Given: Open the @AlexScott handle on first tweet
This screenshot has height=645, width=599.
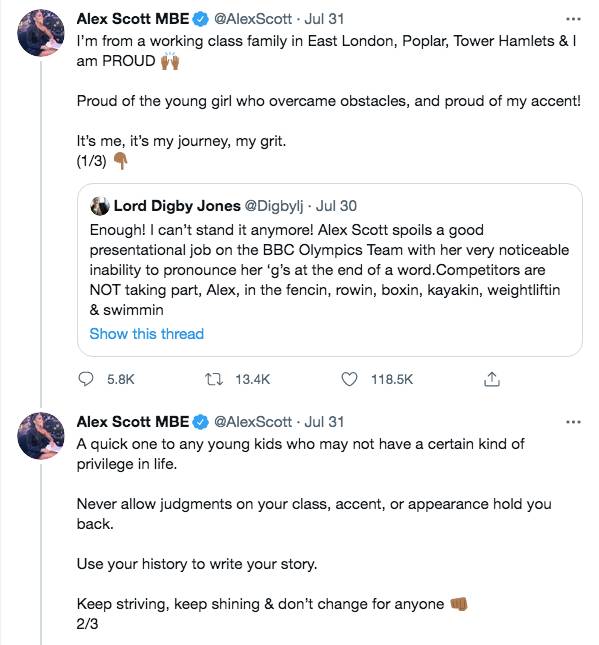Looking at the screenshot, I should pyautogui.click(x=253, y=19).
